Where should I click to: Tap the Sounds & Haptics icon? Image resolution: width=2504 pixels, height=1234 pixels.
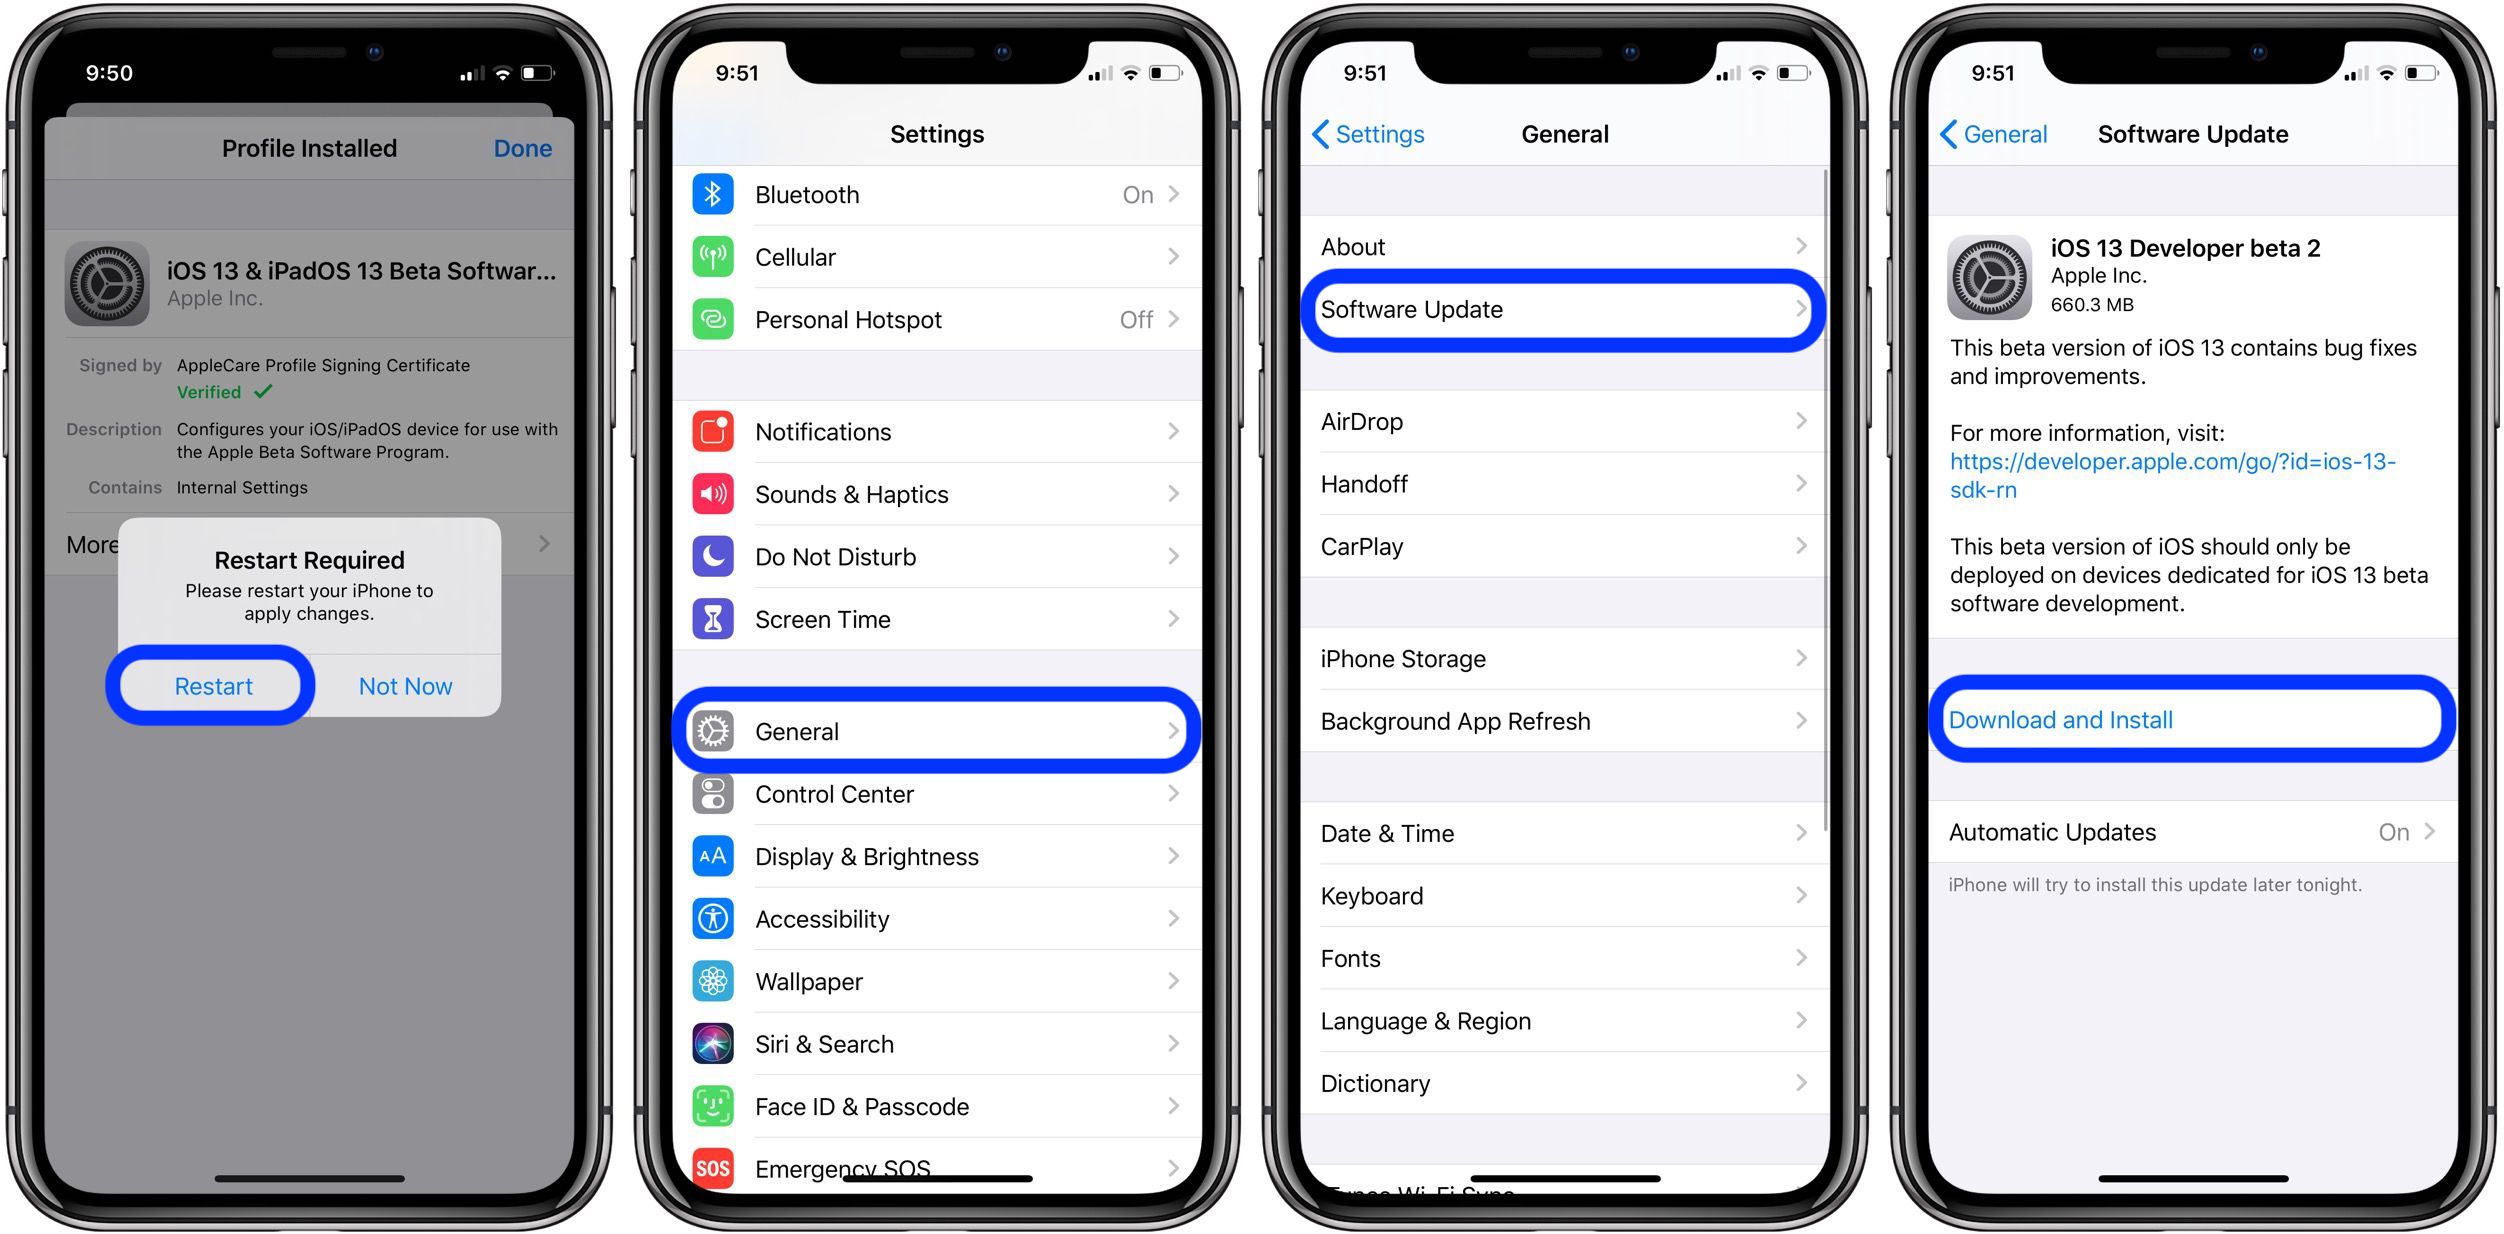[712, 493]
